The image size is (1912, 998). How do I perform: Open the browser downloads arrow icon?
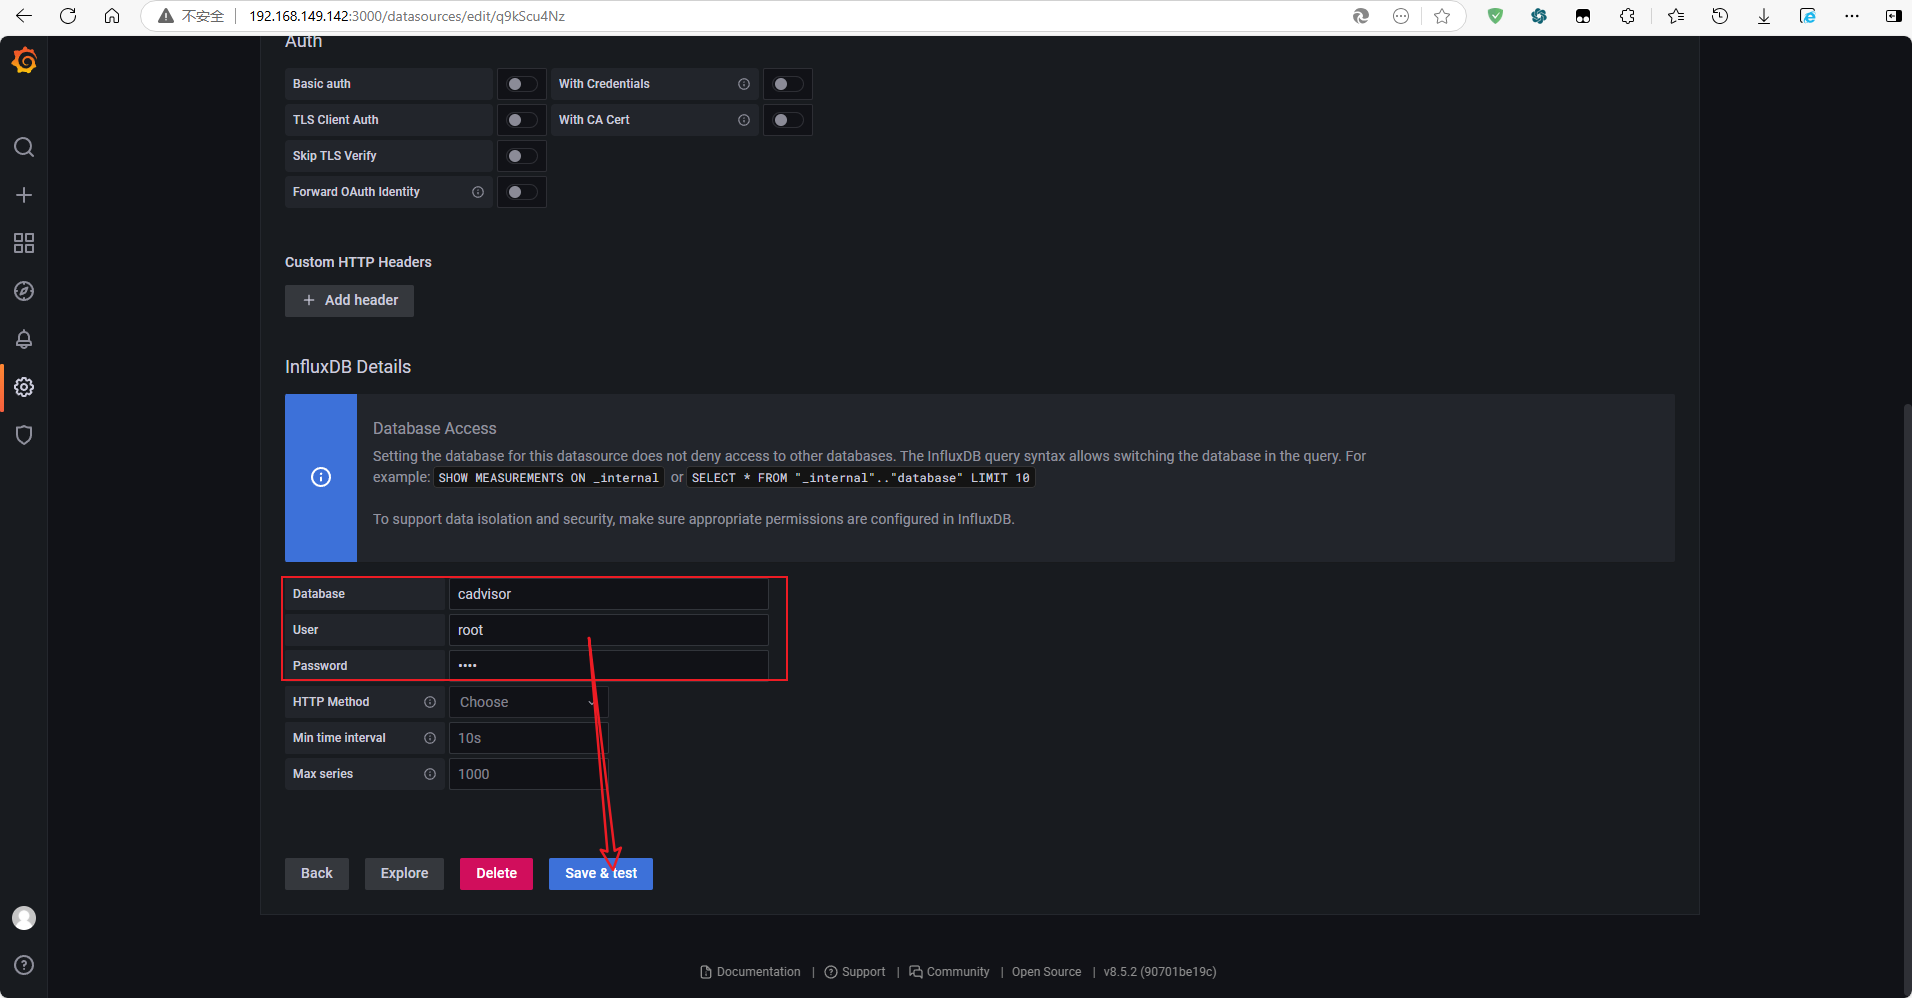click(x=1764, y=16)
